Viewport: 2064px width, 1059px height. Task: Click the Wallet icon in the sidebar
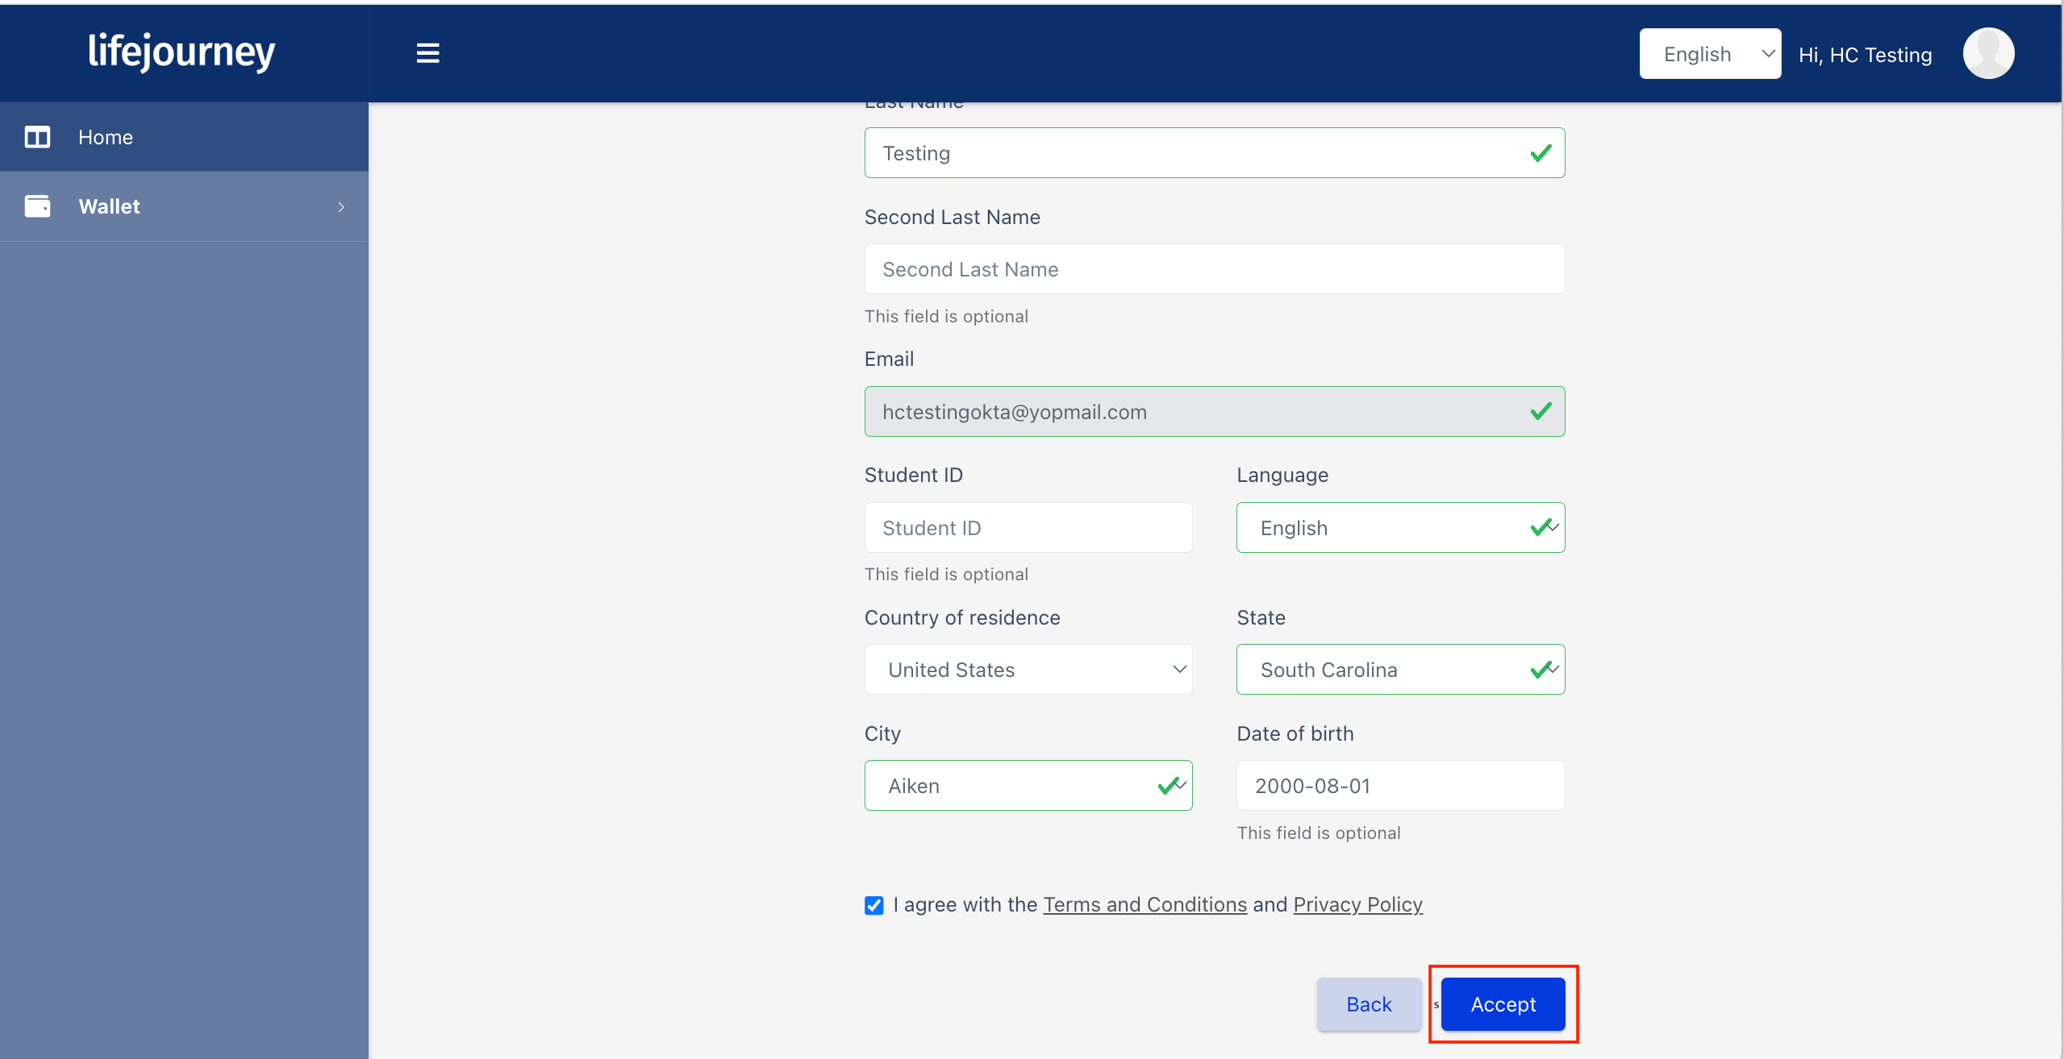pos(36,206)
